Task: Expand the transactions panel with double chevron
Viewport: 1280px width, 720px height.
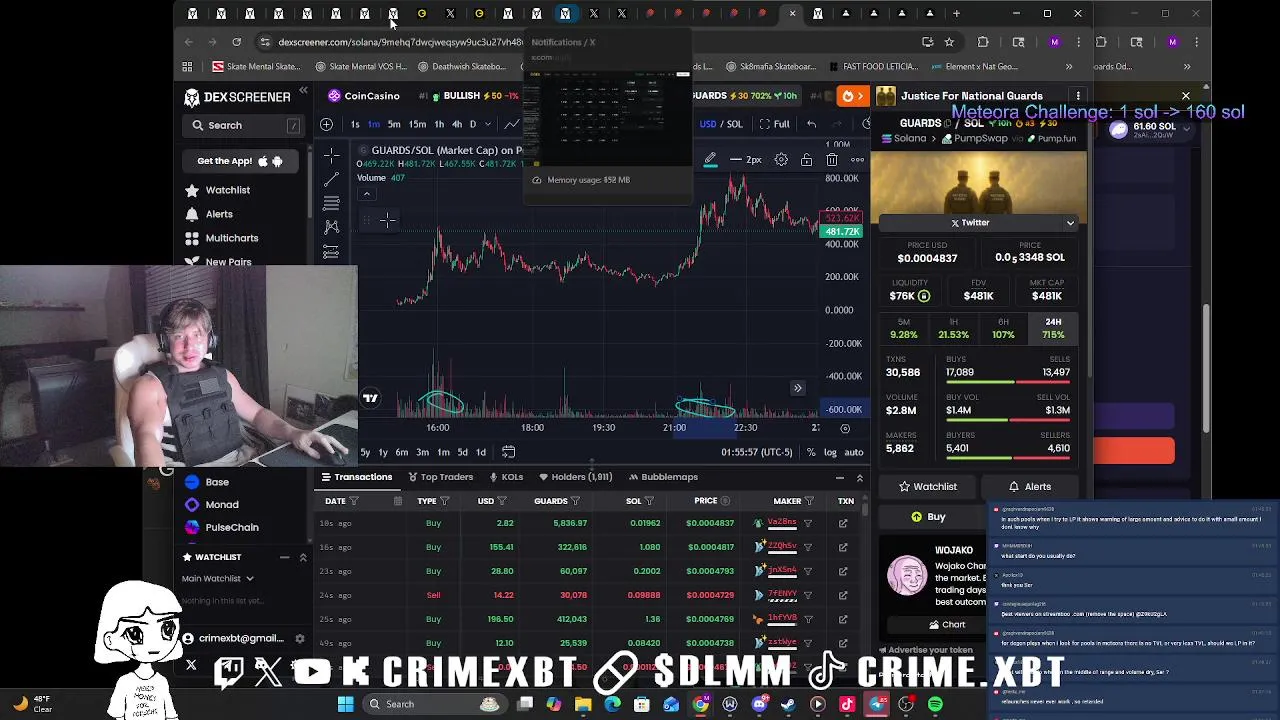Action: 859,478
